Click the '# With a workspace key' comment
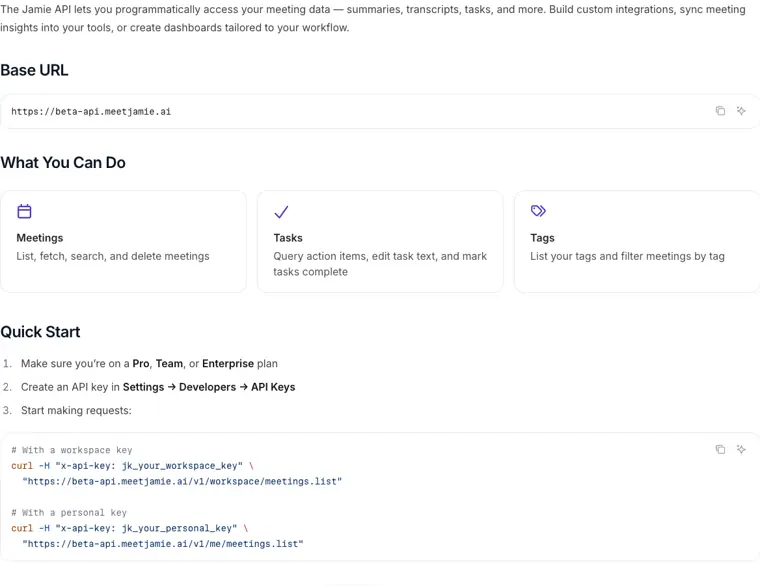The image size is (760, 586). coord(72,450)
